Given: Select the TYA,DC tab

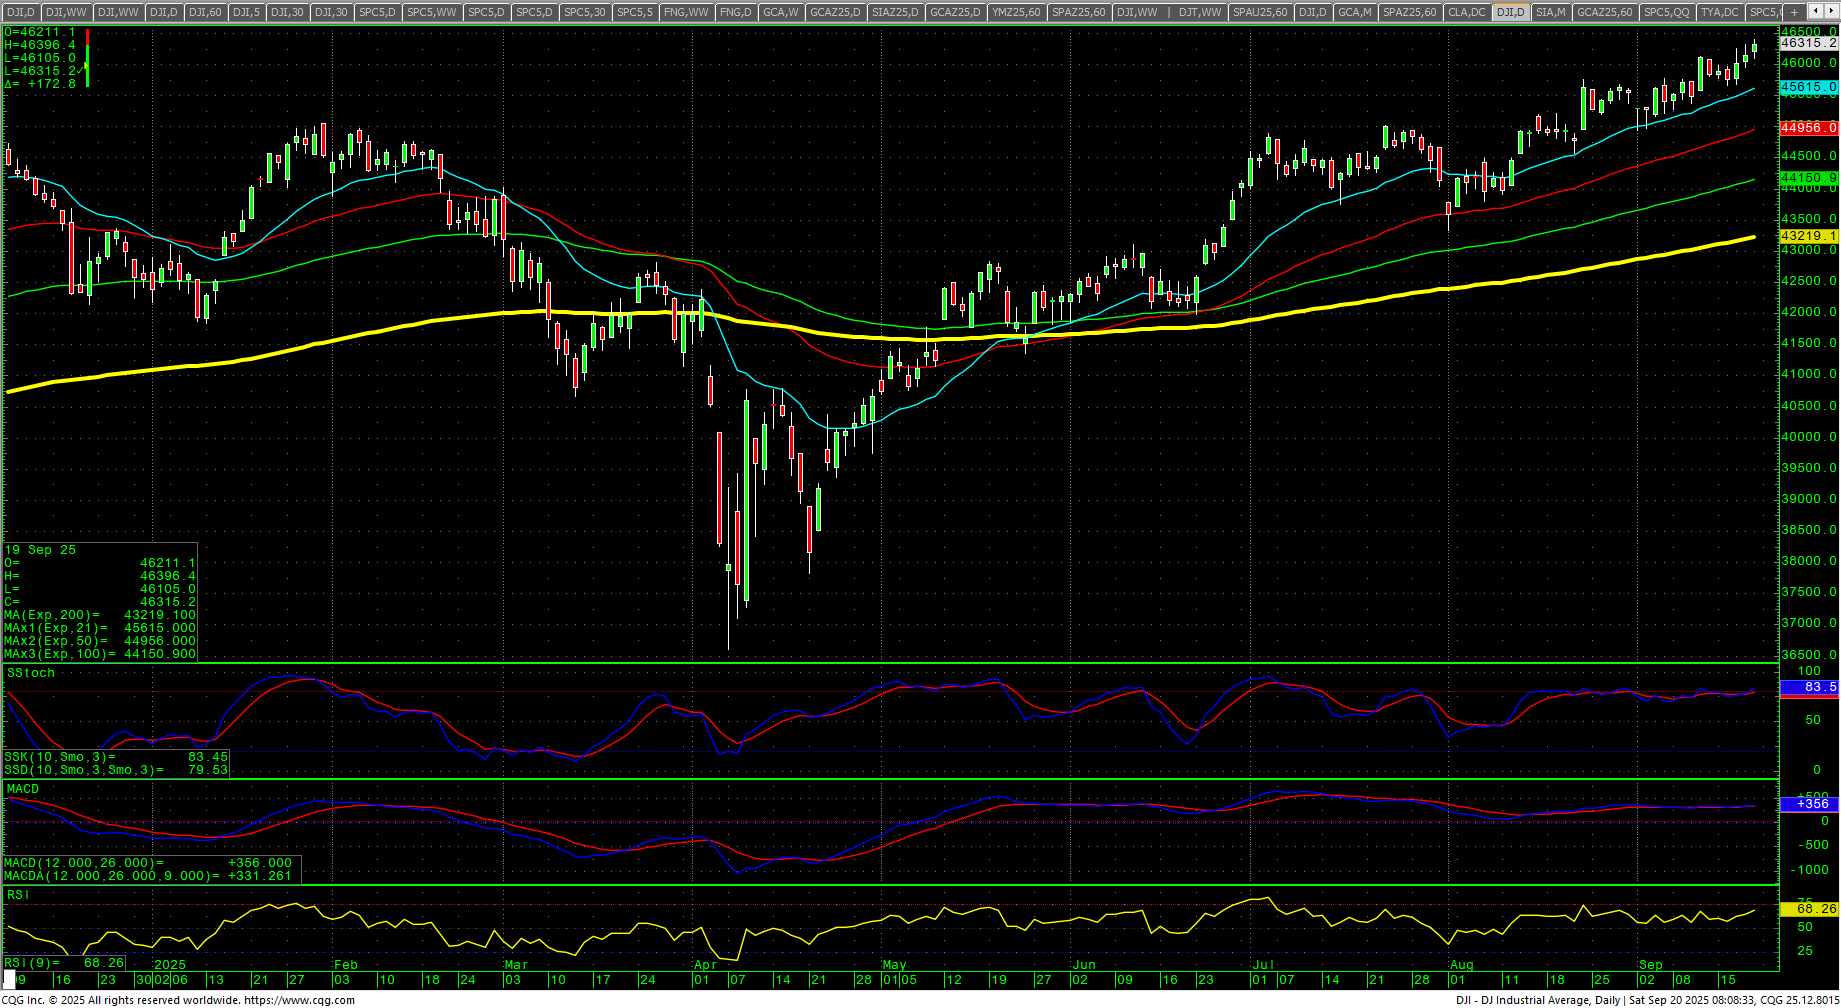Looking at the screenshot, I should click(1719, 12).
